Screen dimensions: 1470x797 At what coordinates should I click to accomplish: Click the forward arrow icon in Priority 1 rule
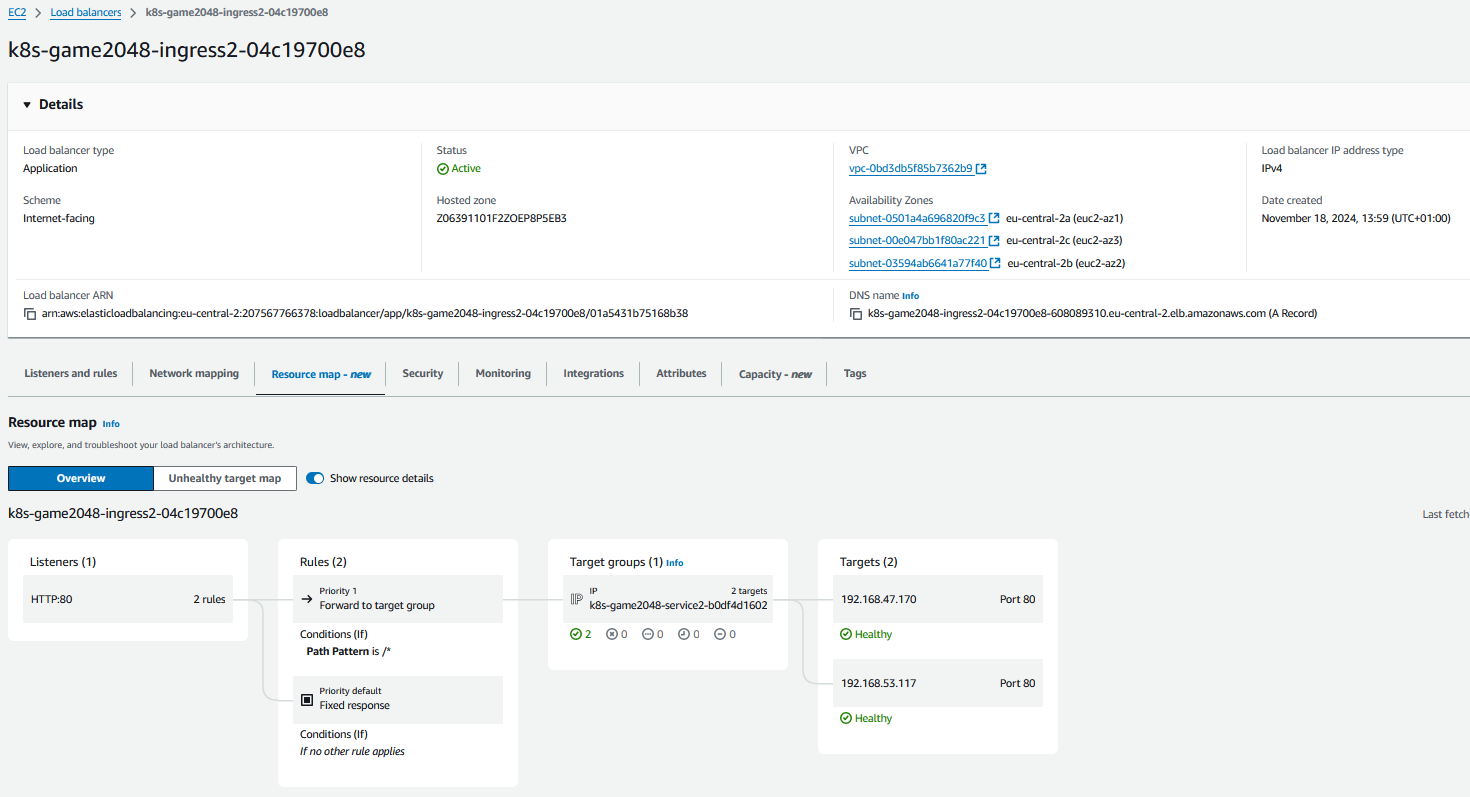307,599
